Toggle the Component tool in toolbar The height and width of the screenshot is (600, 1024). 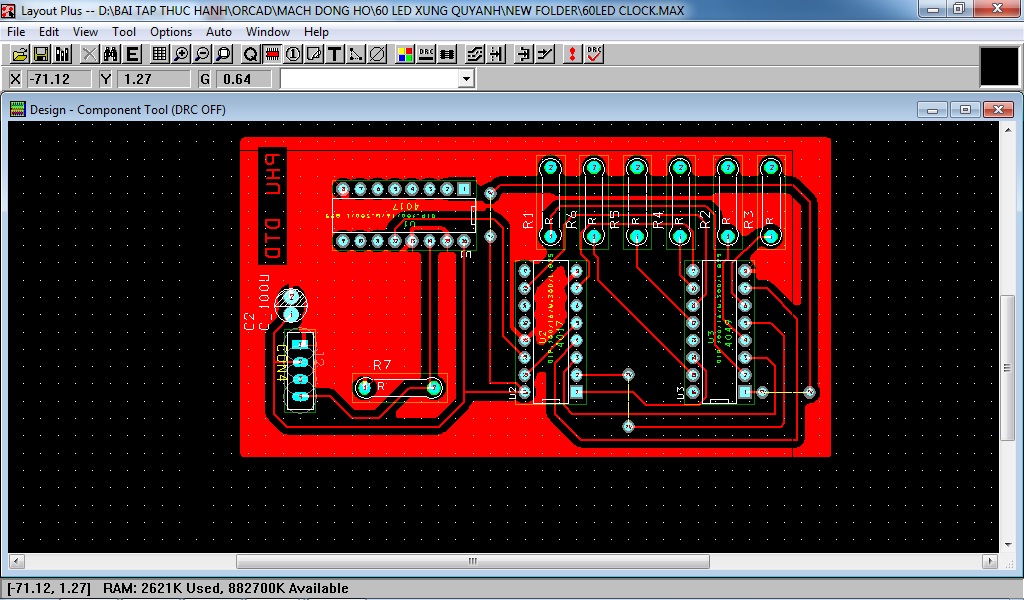point(271,54)
